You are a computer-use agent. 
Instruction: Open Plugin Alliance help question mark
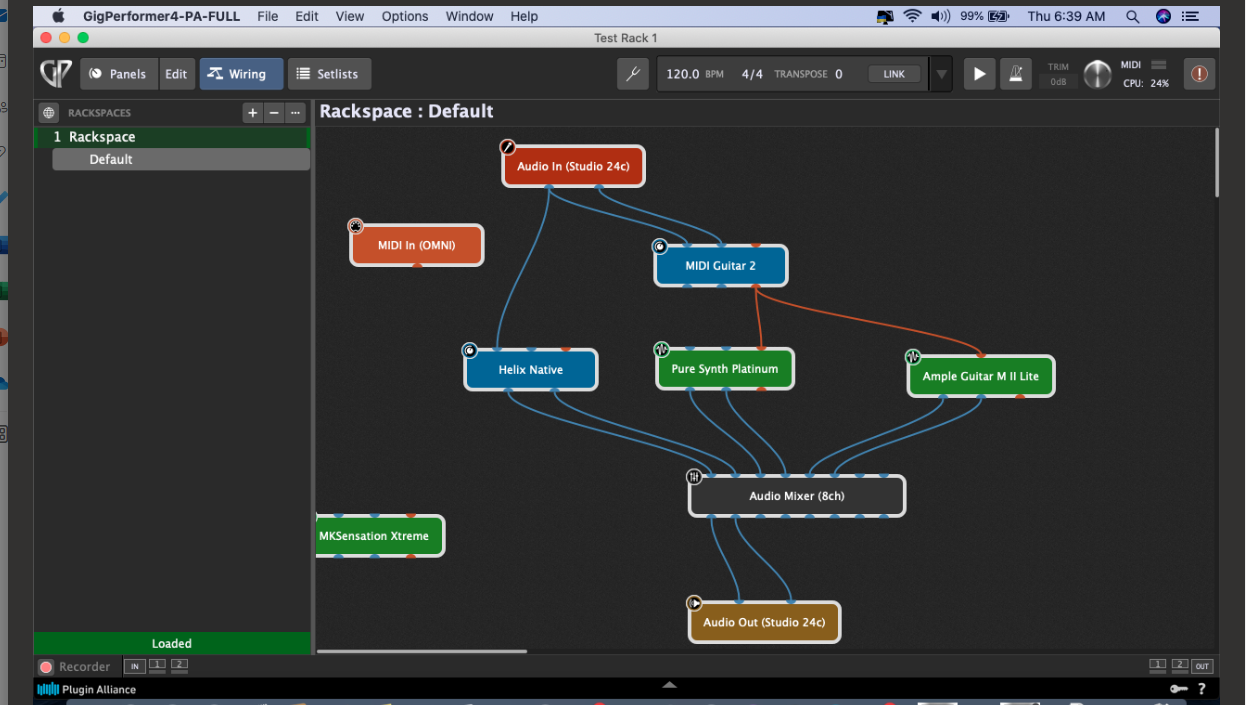[1202, 689]
